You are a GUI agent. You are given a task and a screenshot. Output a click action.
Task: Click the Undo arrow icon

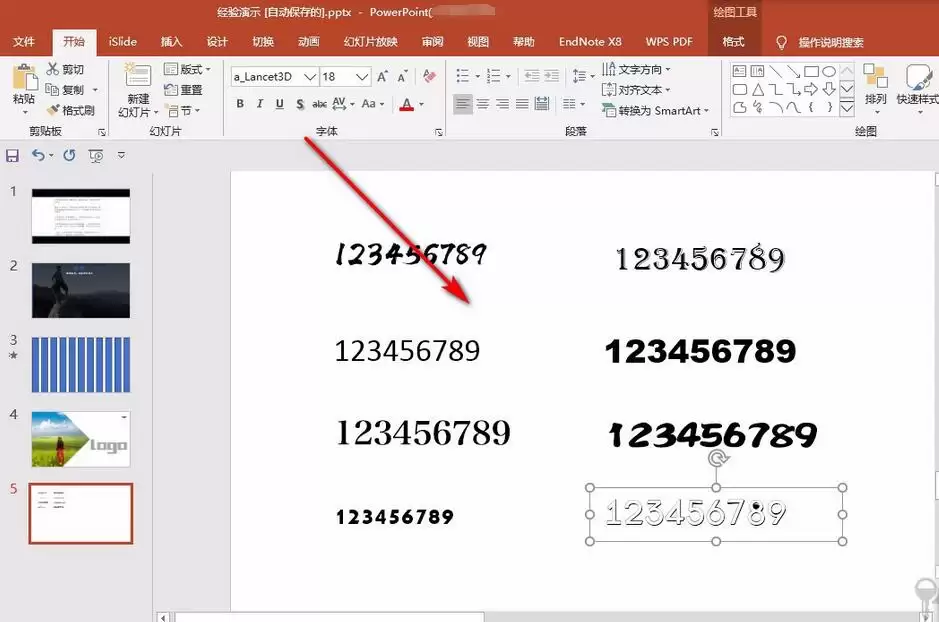38,155
